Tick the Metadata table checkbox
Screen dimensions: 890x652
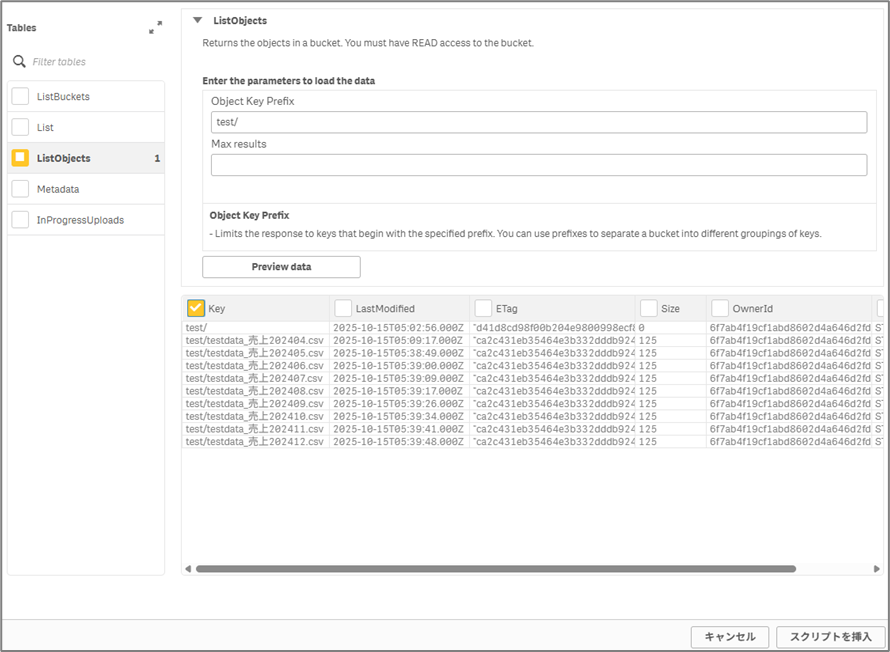(x=20, y=189)
